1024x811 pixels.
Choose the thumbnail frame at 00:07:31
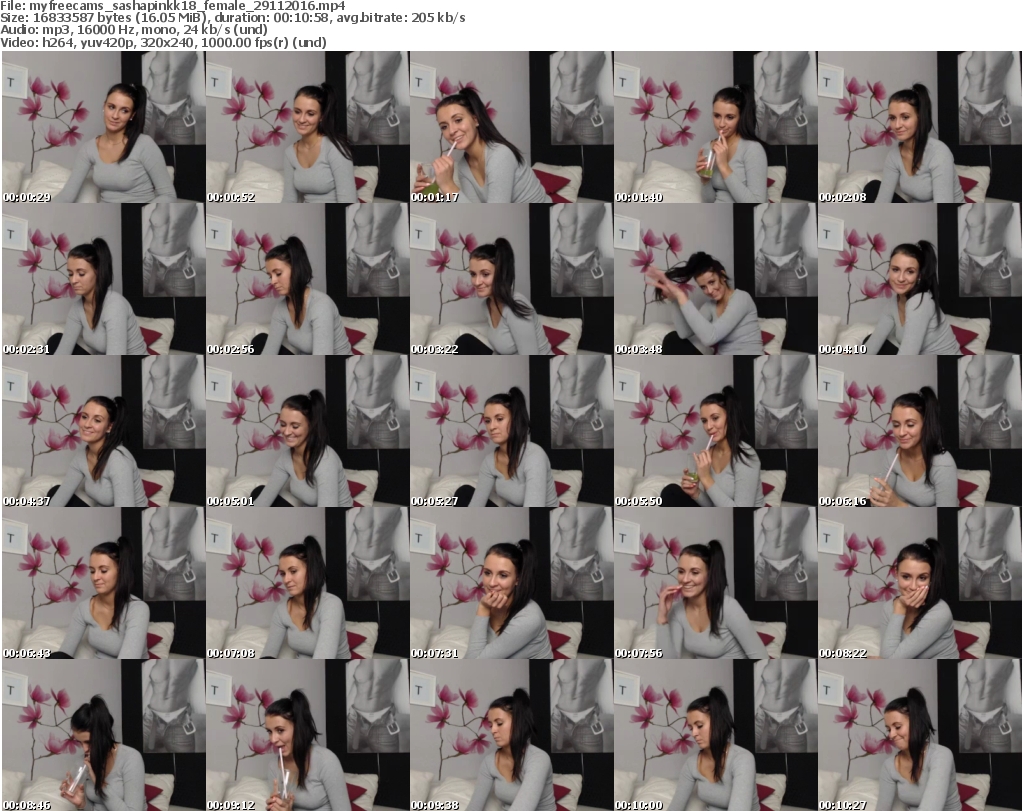pyautogui.click(x=511, y=583)
